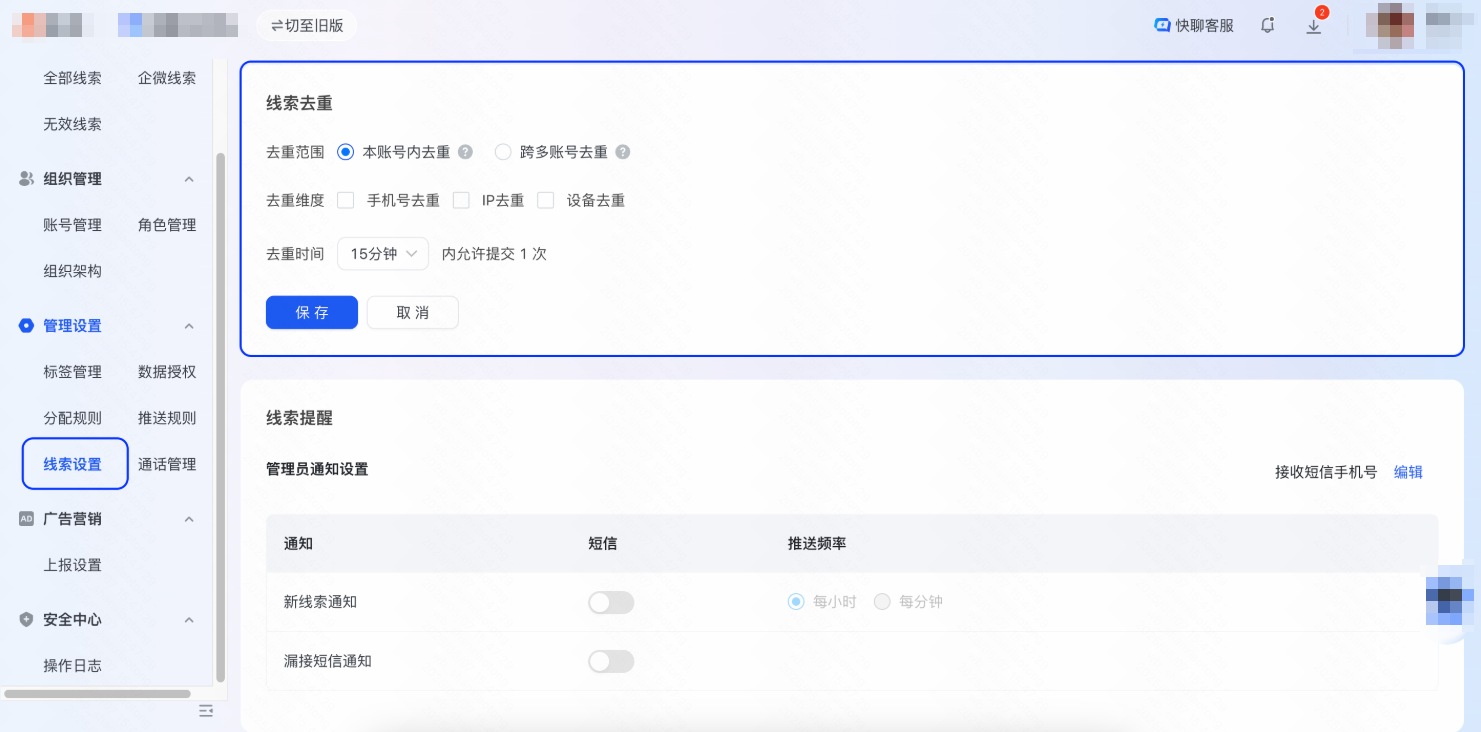Open 操作日志 from the sidebar menu
The height and width of the screenshot is (732, 1481).
pos(73,665)
